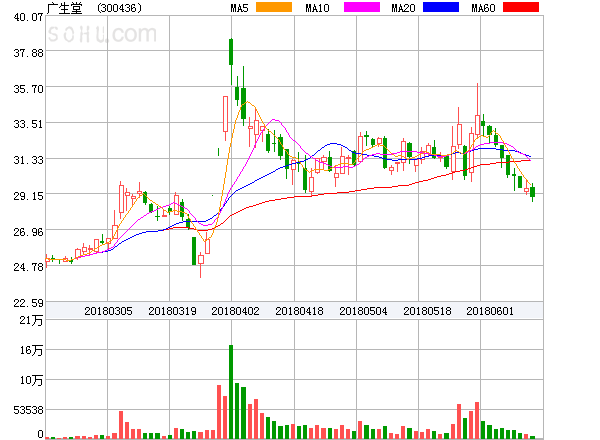Select the 20180601 date marker
The width and height of the screenshot is (600, 440).
(490, 311)
